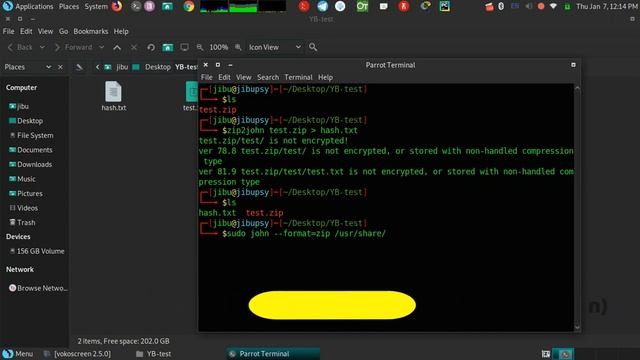Open the file manager File menu

click(8, 31)
